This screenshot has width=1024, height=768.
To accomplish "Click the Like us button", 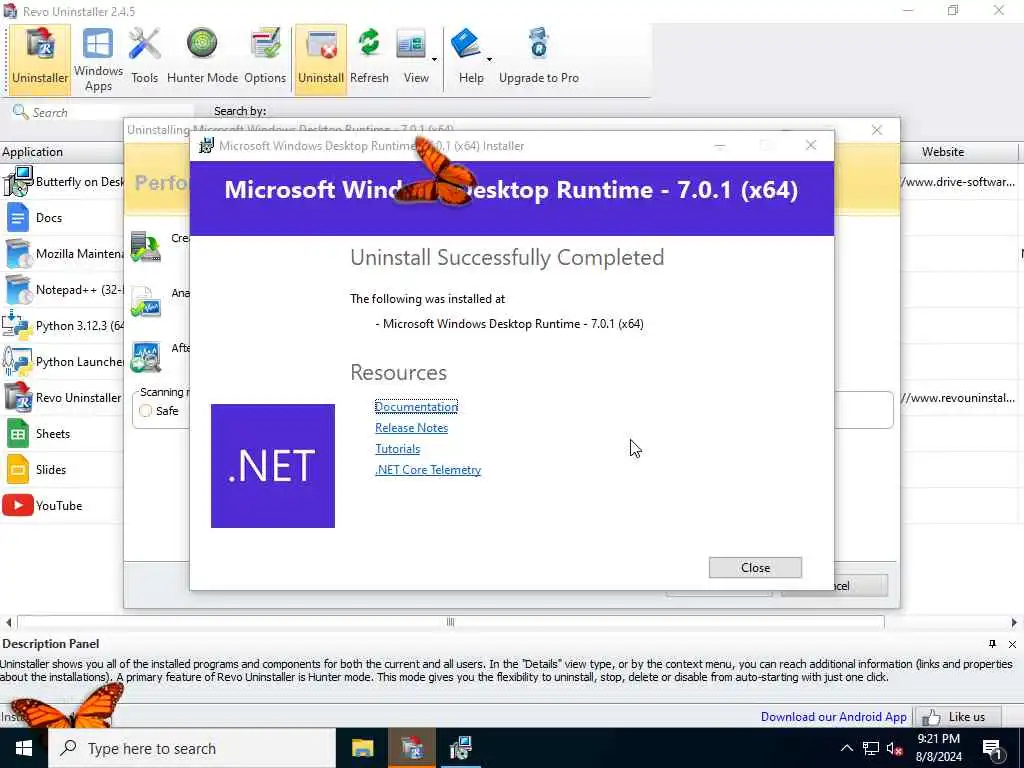I will (958, 716).
